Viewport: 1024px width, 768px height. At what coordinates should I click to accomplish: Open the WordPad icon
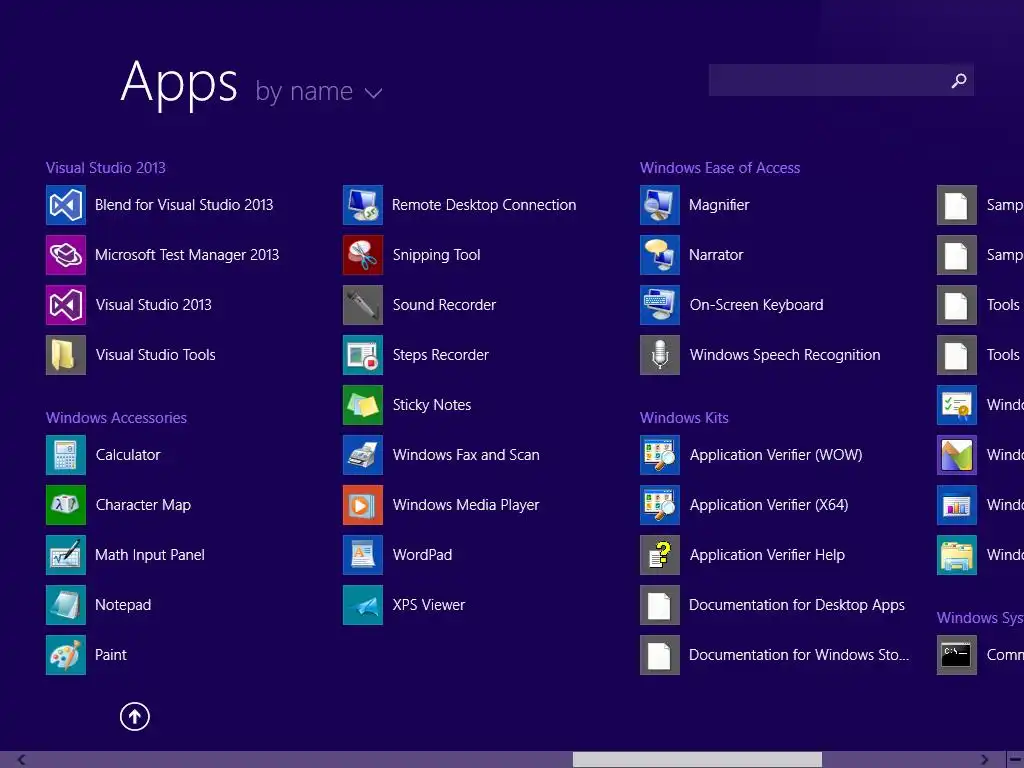tap(362, 555)
